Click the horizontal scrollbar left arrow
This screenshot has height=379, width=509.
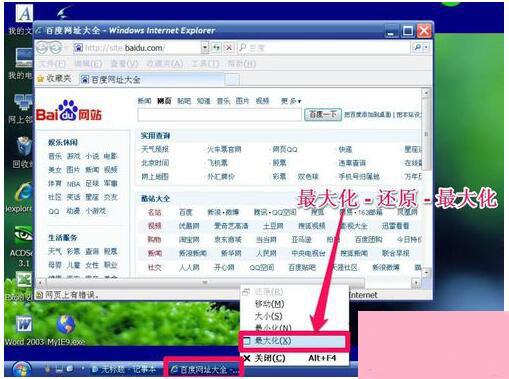pyautogui.click(x=40, y=283)
